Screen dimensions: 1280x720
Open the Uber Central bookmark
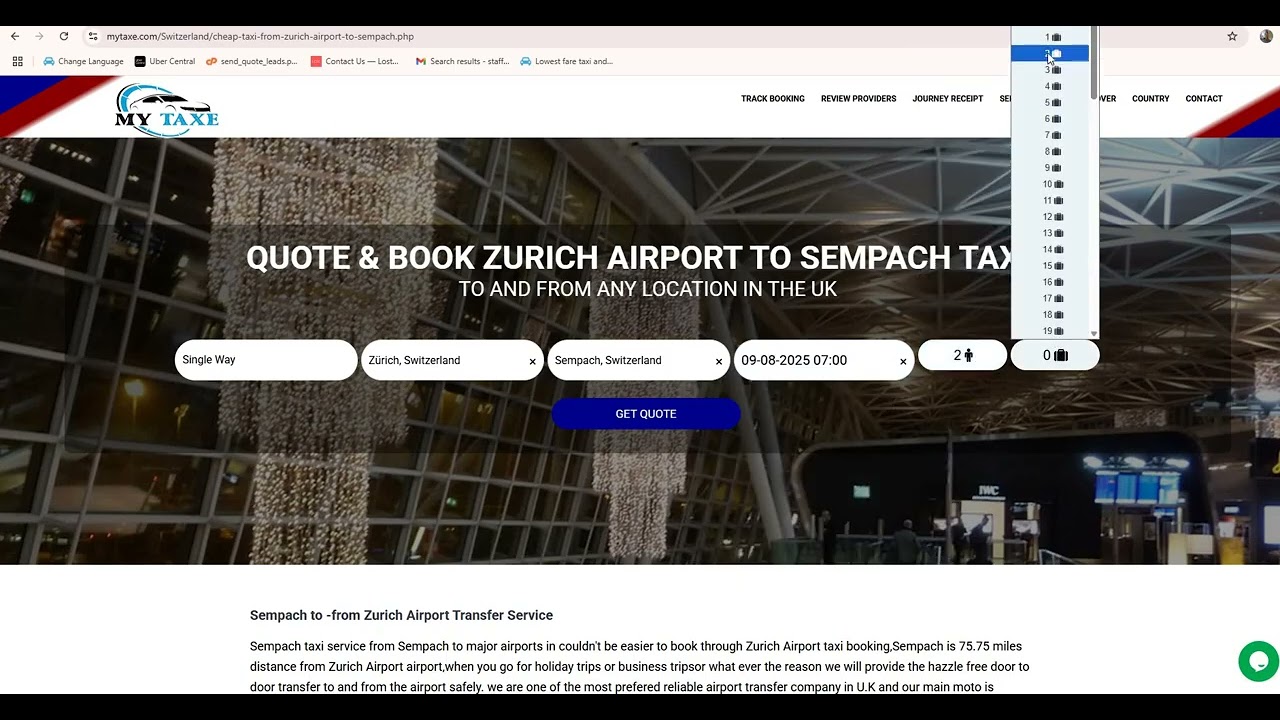point(165,61)
